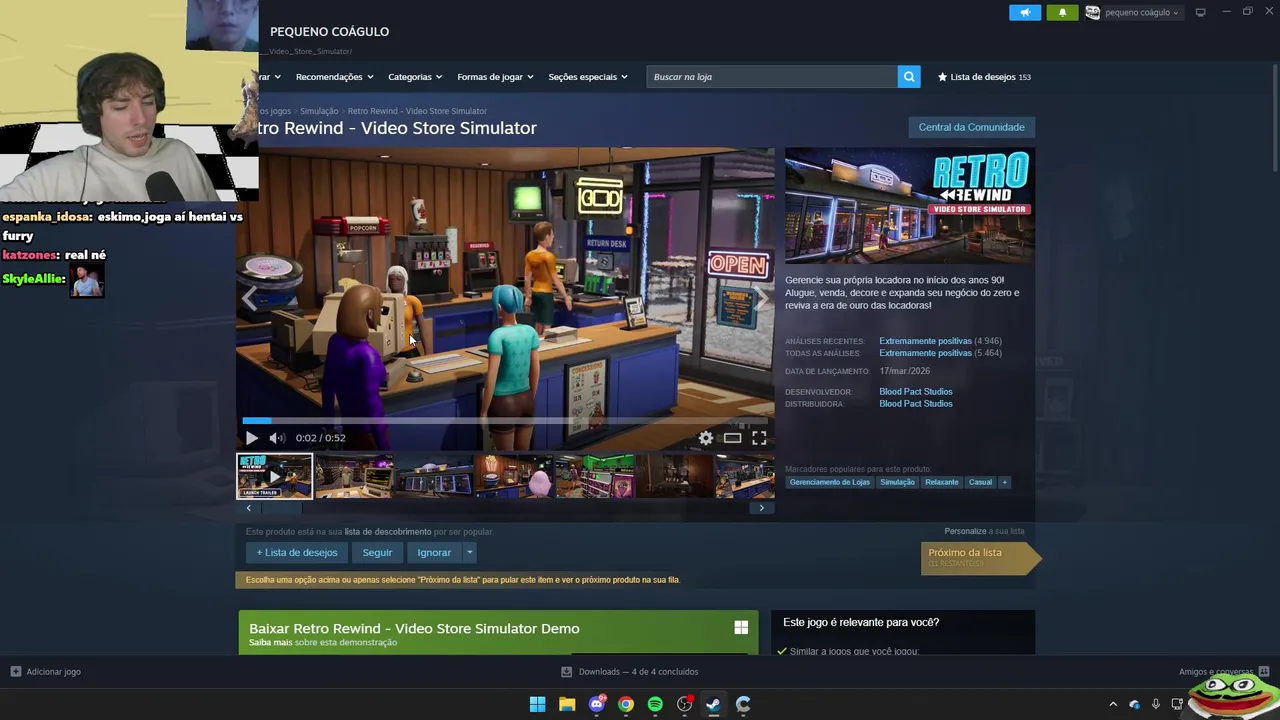Open the notifications bell button
This screenshot has width=1280, height=720.
[1062, 12]
